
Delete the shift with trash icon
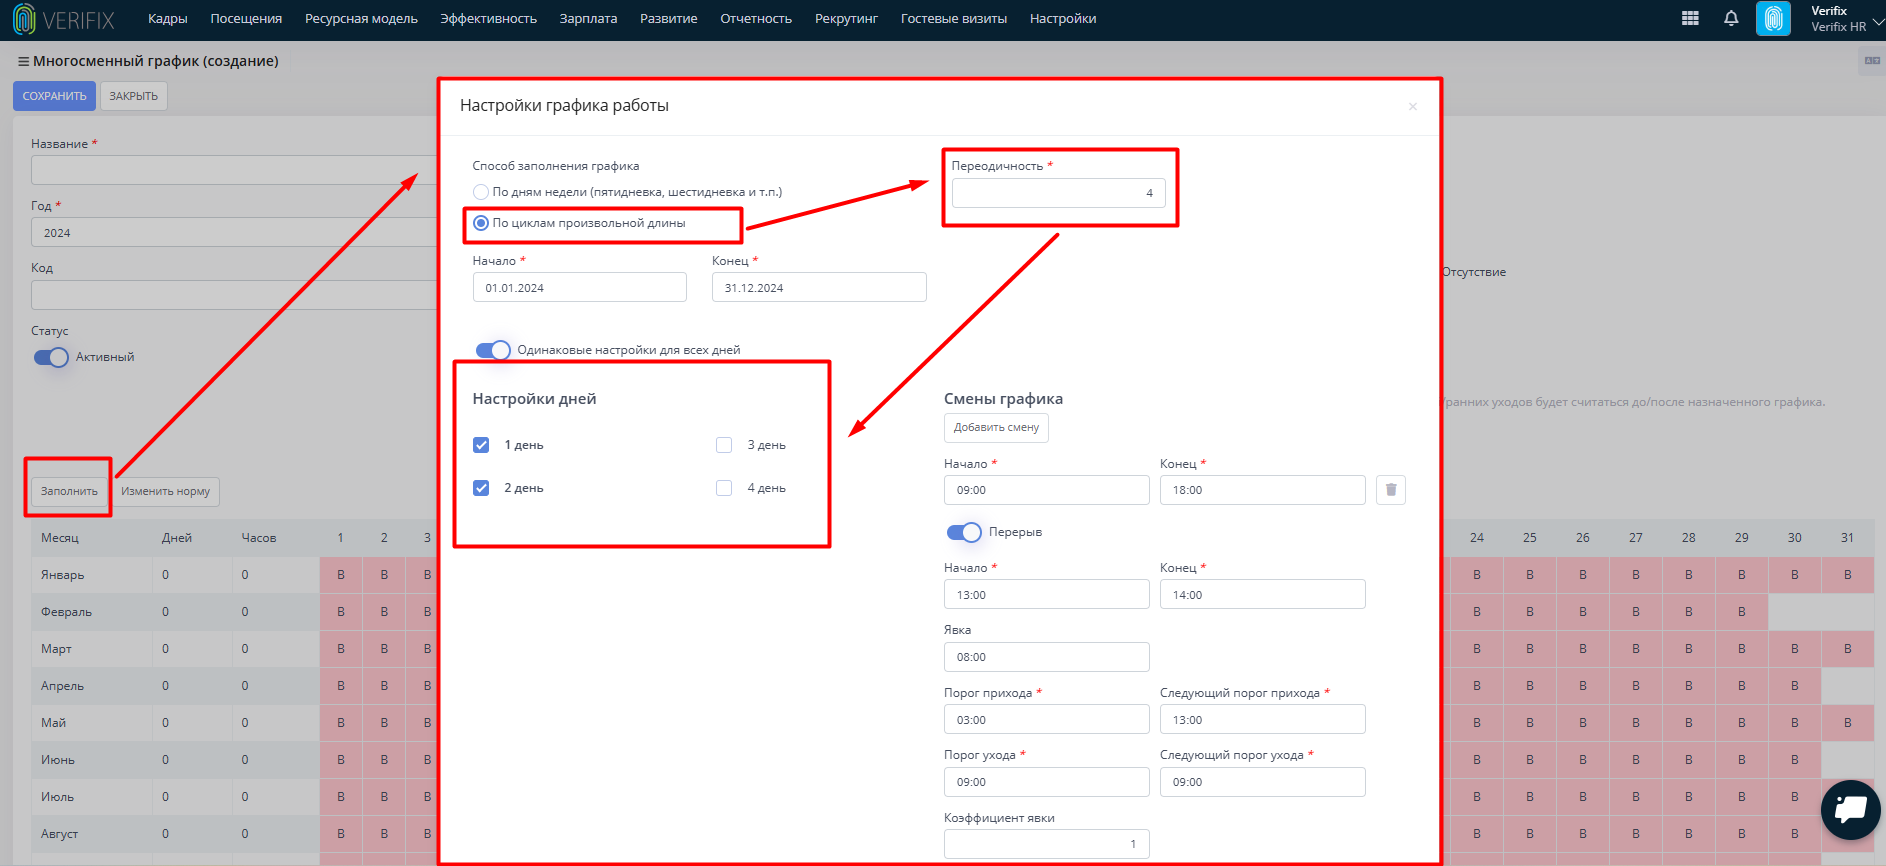click(x=1391, y=490)
